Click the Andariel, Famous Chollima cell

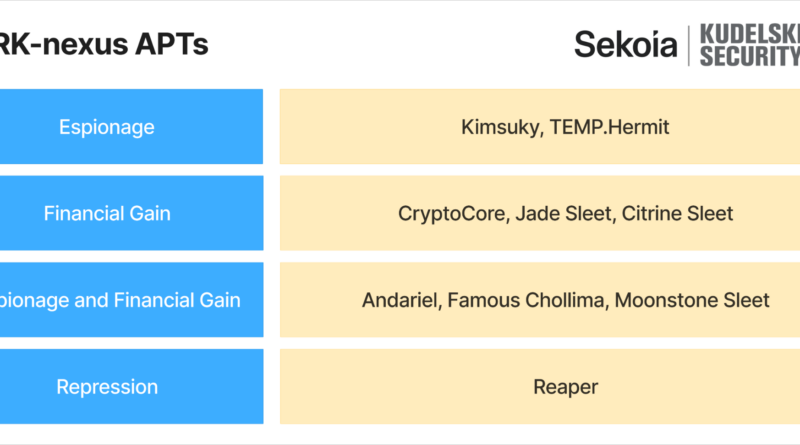(540, 300)
